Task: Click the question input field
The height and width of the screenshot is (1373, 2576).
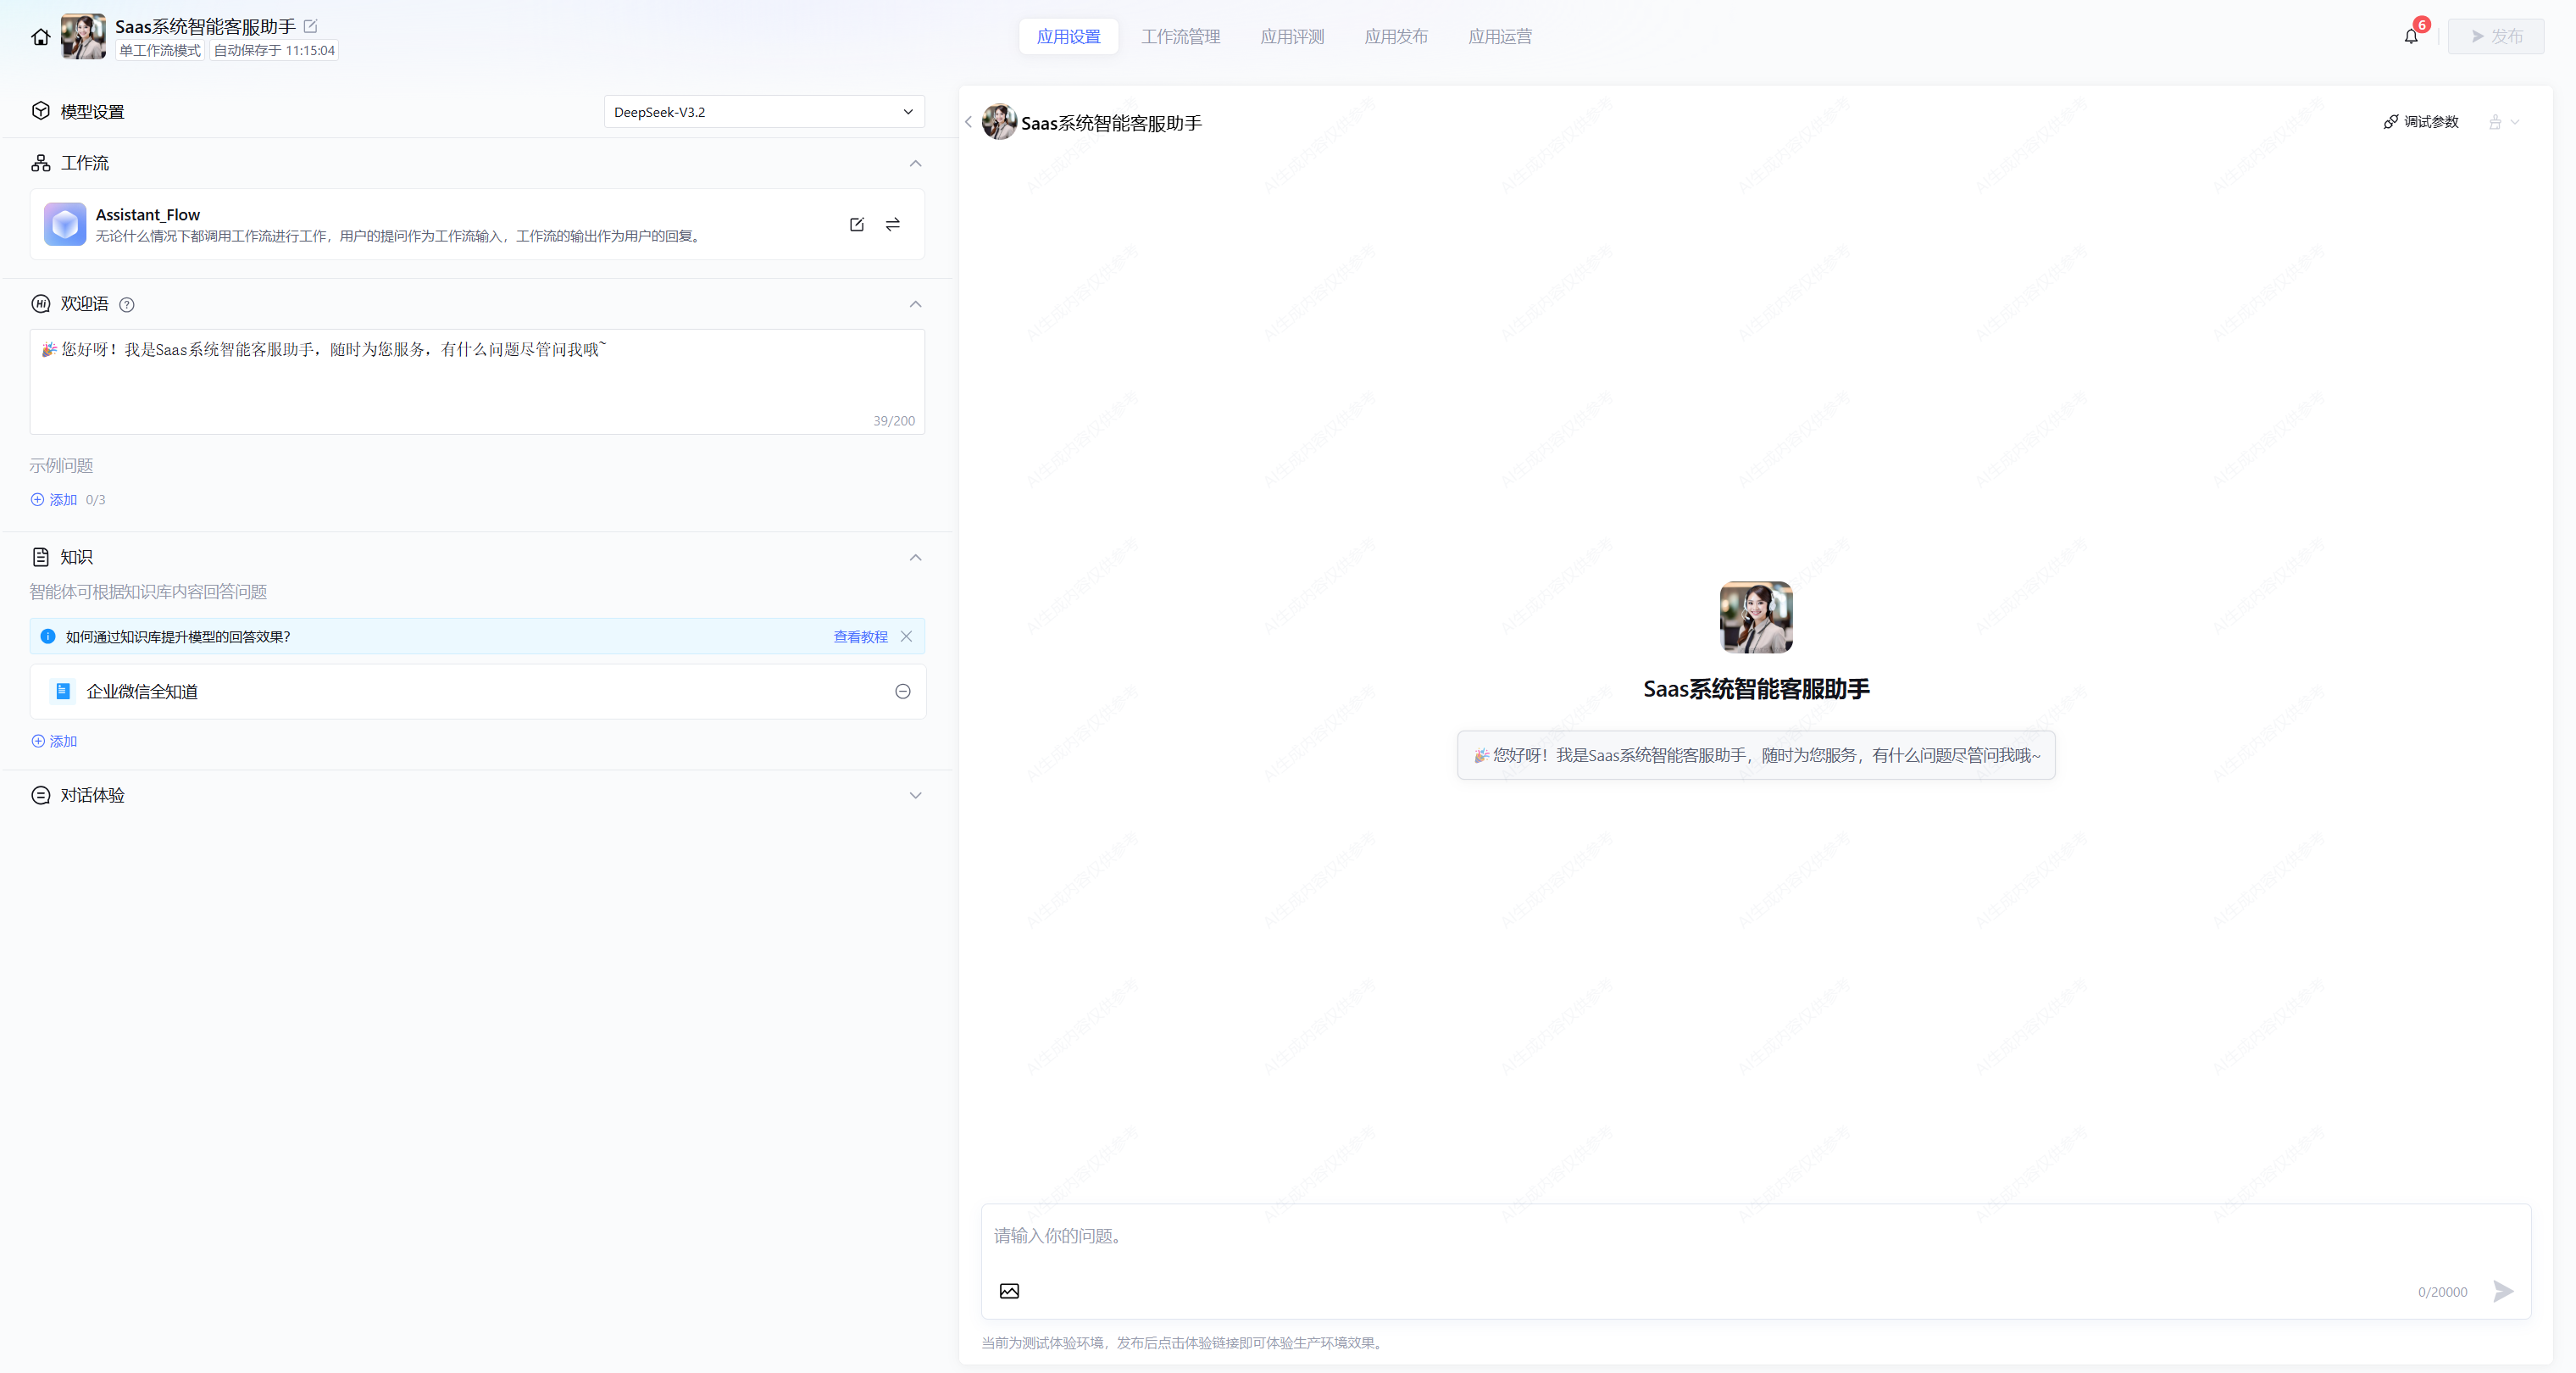Action: tap(1700, 1236)
